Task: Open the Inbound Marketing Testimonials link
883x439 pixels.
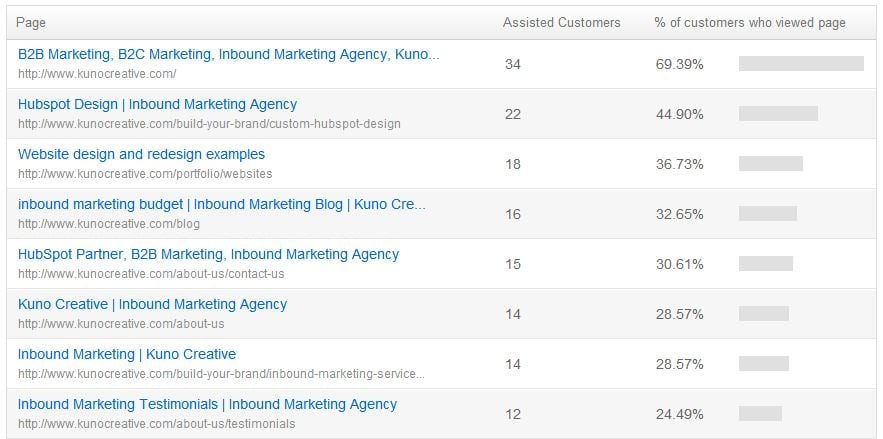Action: (x=207, y=404)
